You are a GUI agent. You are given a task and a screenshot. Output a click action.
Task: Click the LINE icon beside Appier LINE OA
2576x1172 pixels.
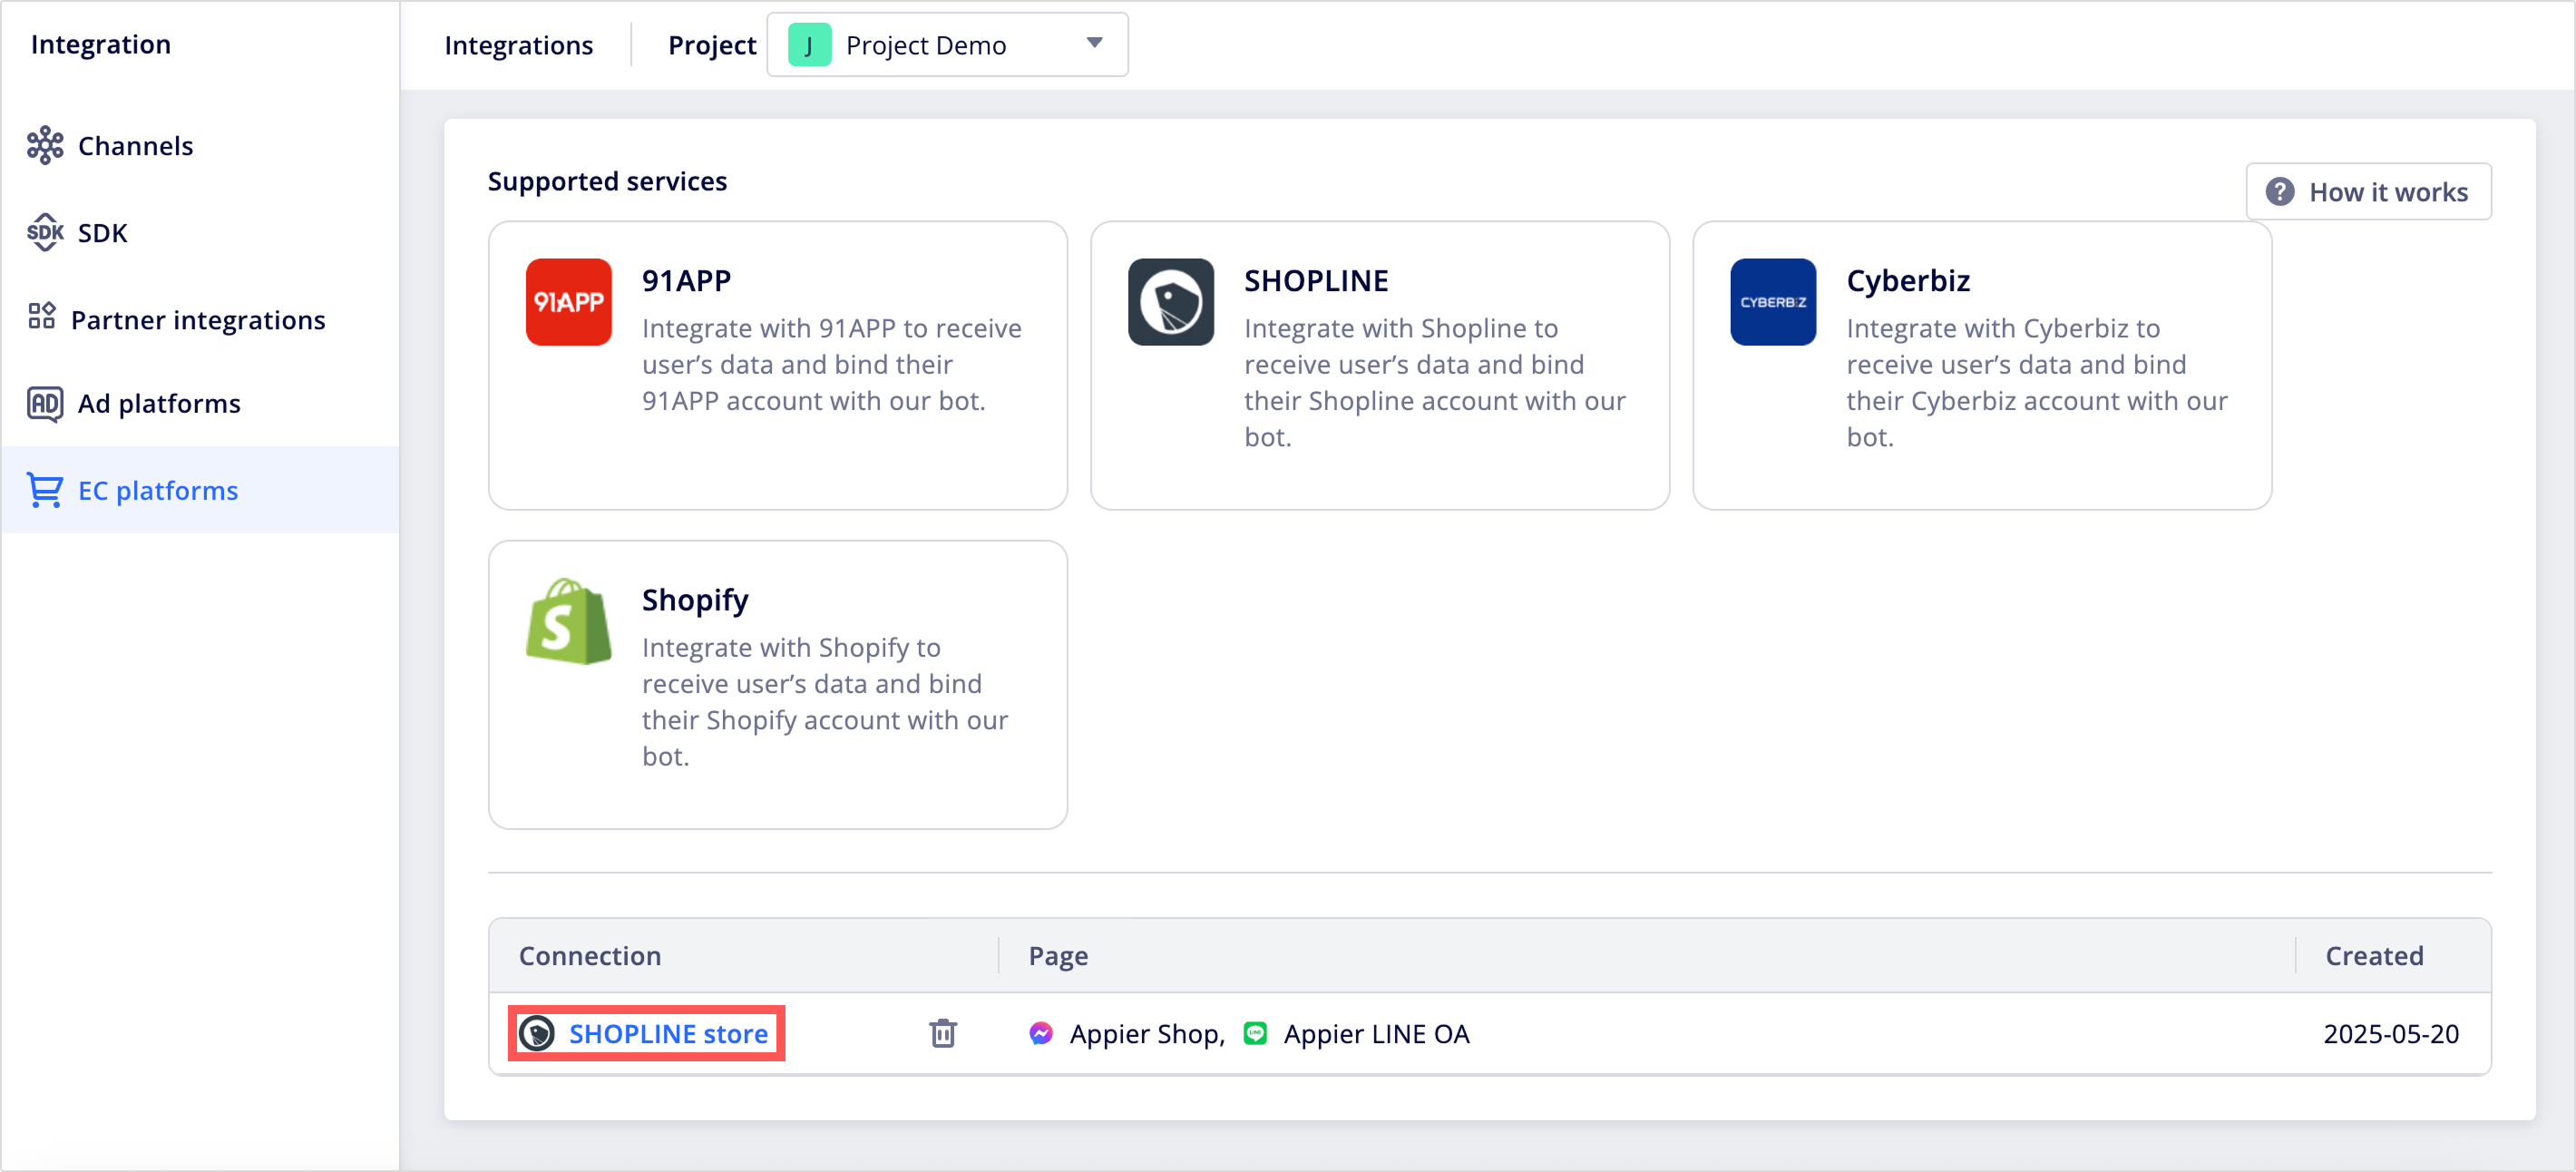(1255, 1033)
